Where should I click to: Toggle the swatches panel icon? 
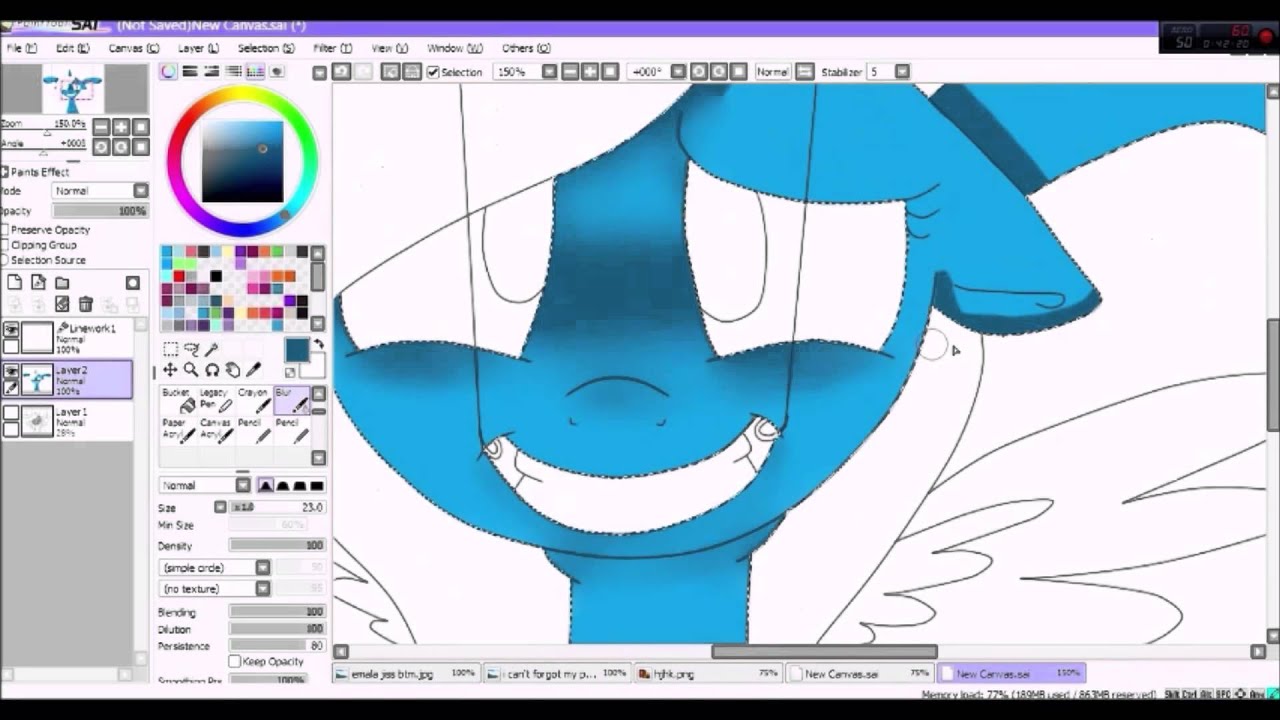click(255, 72)
